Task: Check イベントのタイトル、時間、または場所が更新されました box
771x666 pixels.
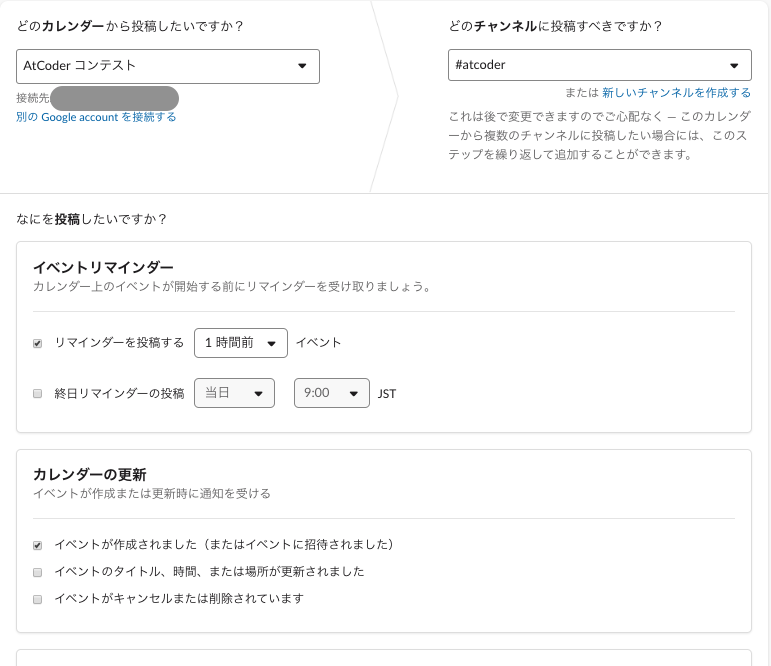Action: [x=37, y=573]
